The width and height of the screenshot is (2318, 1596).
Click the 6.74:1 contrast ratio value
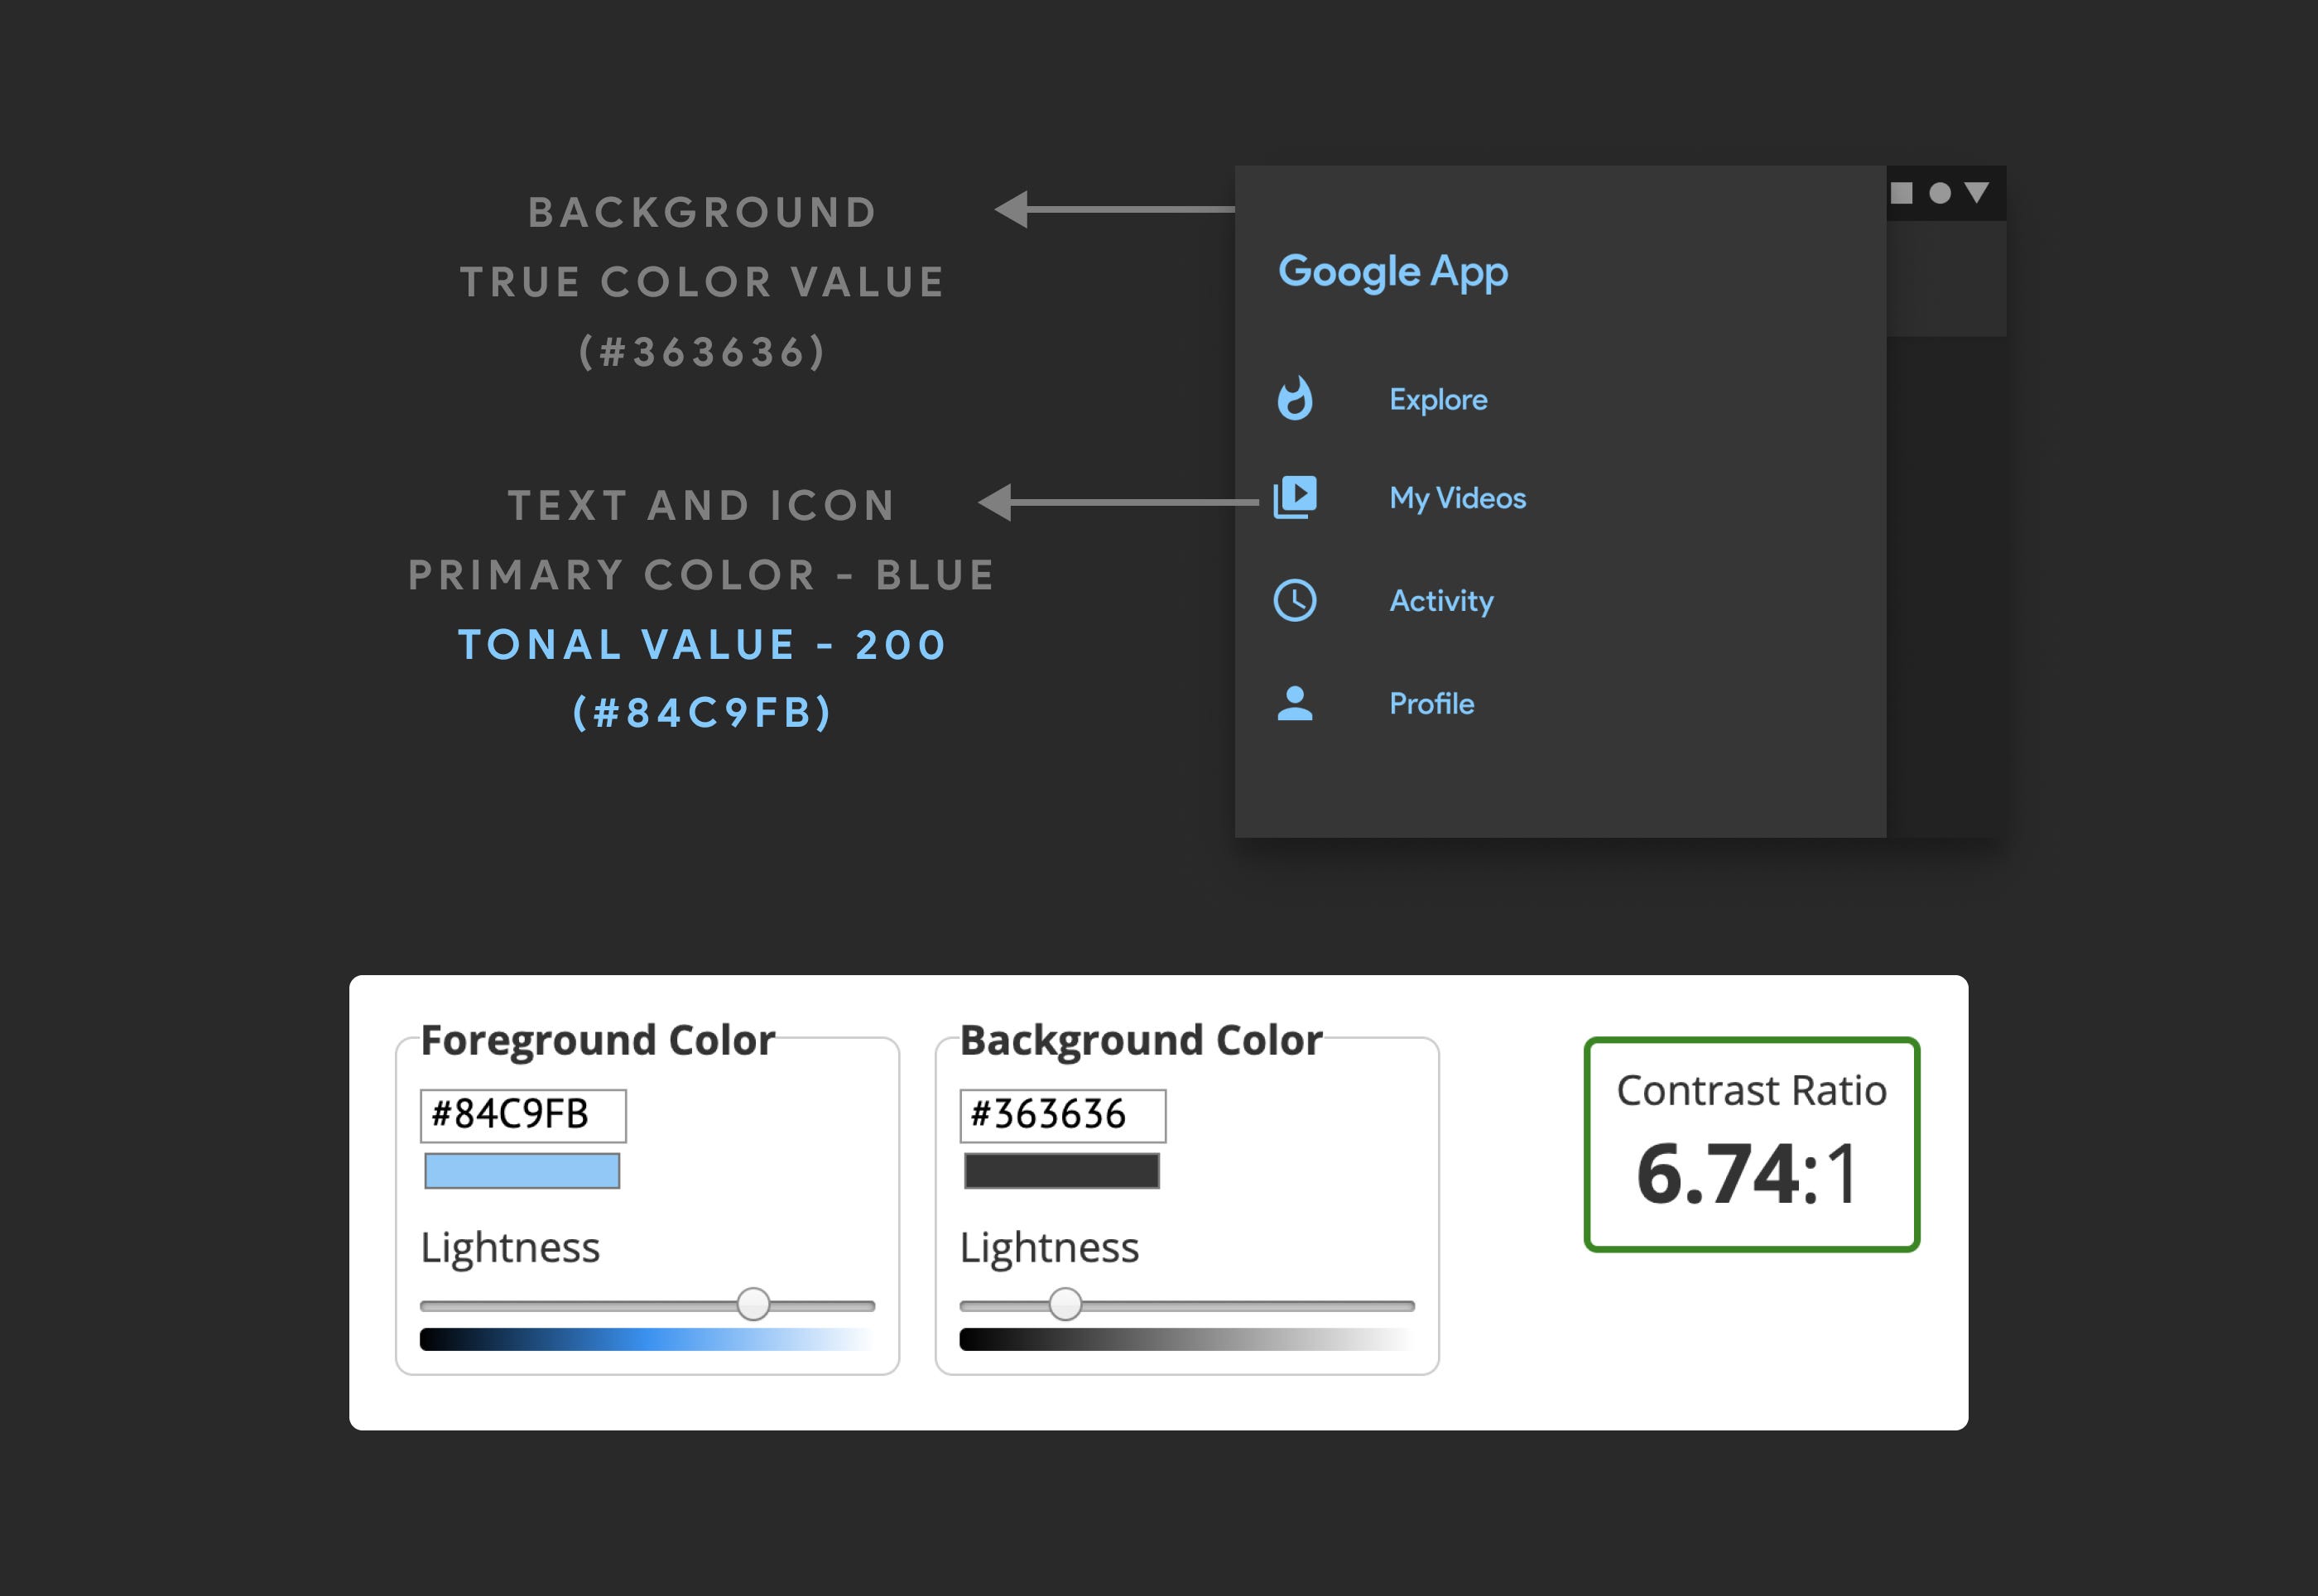click(1748, 1173)
